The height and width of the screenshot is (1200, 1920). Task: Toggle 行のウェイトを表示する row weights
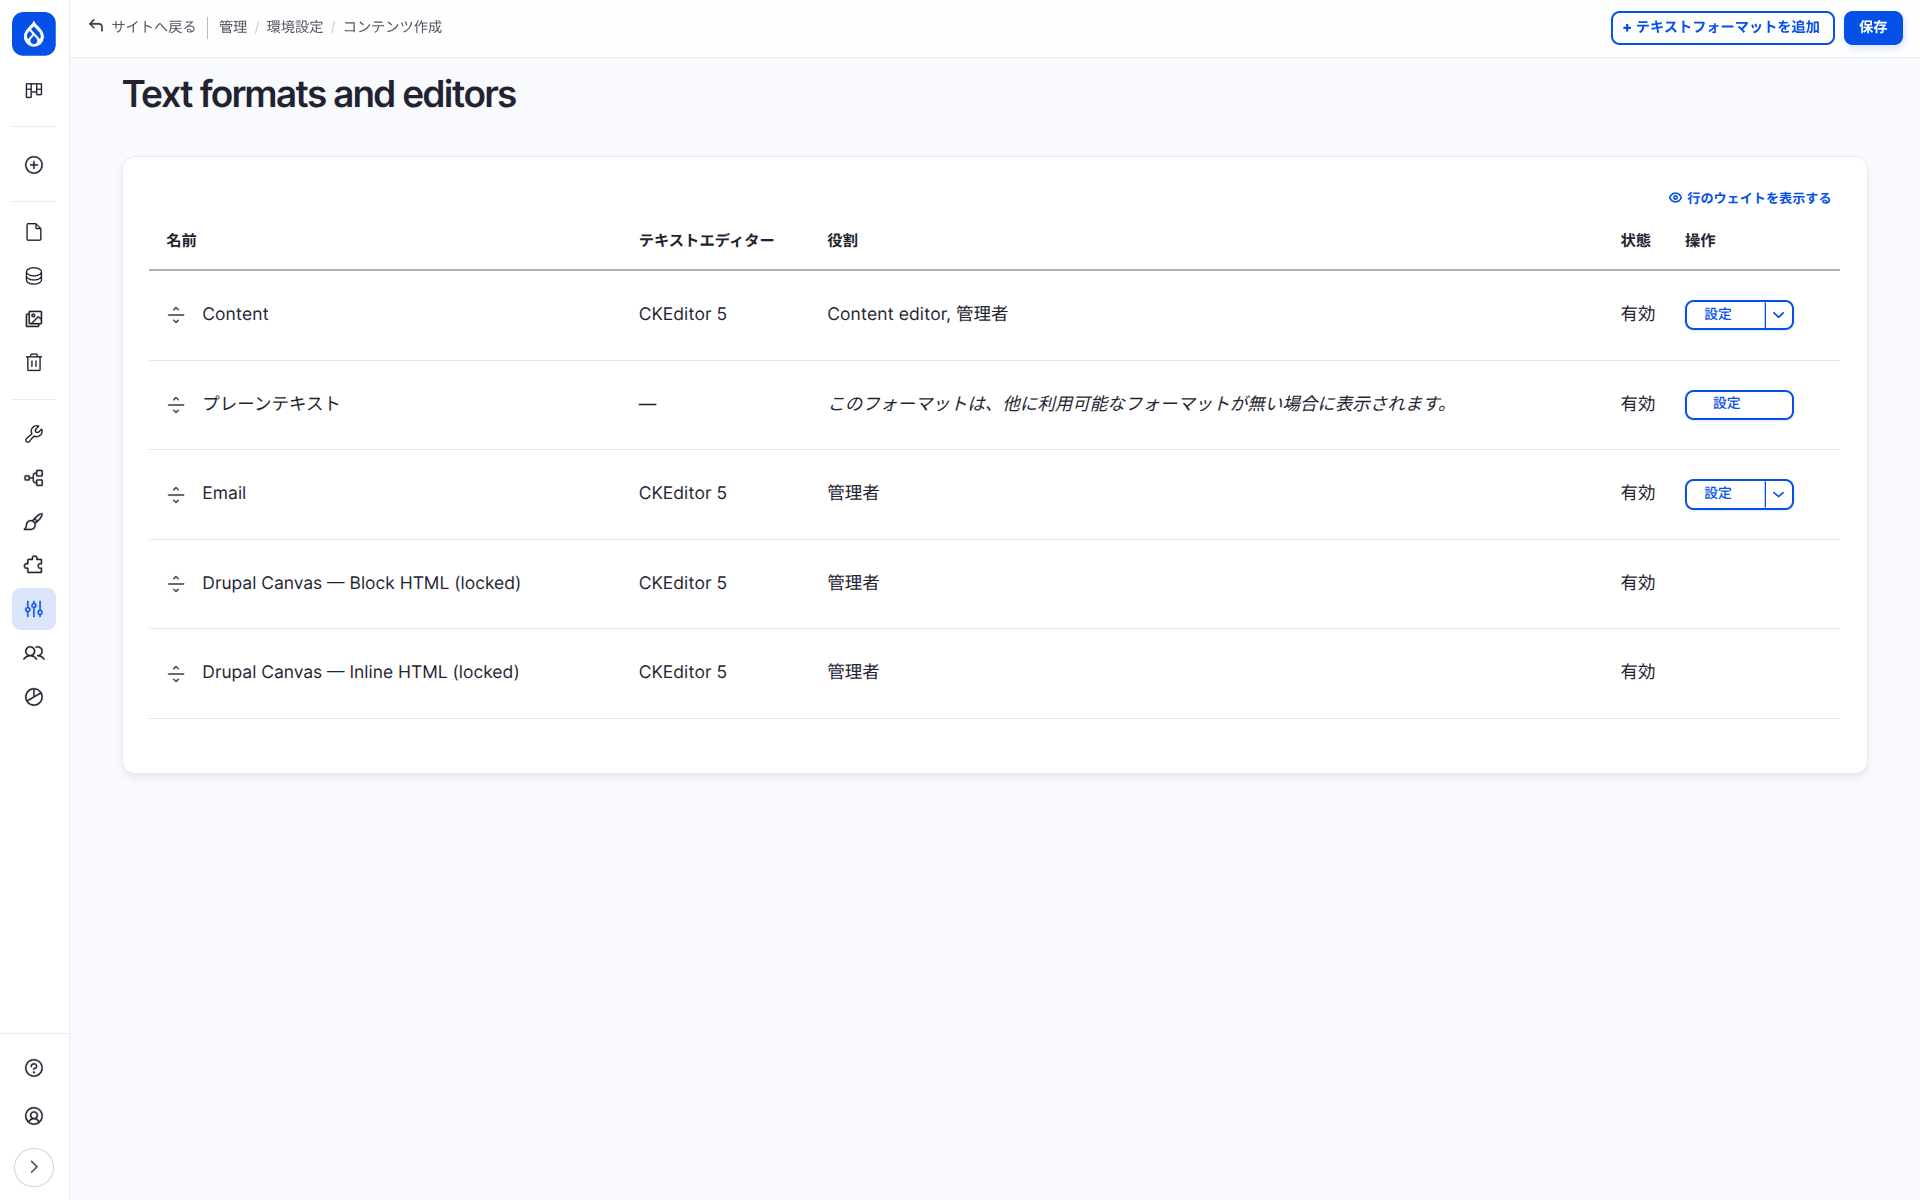tap(1748, 198)
